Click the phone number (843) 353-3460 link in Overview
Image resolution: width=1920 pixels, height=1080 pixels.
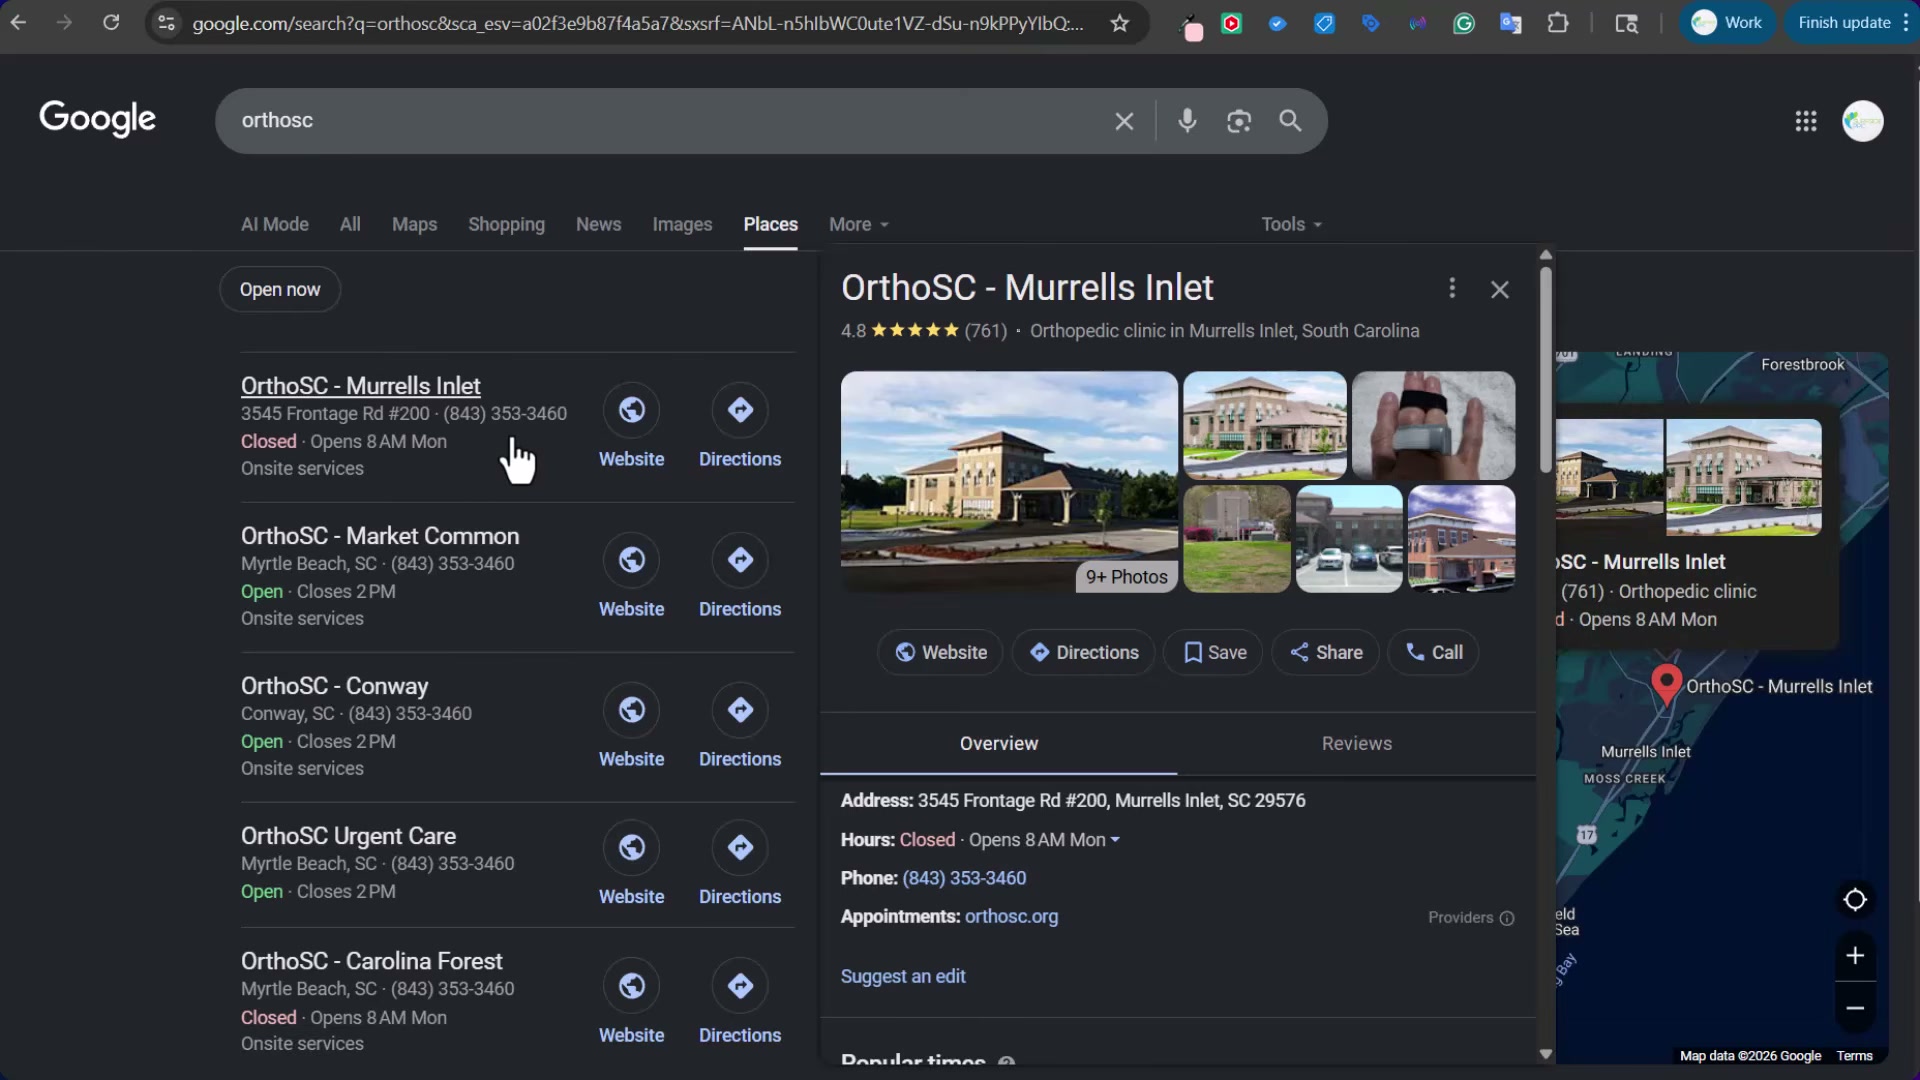click(964, 879)
